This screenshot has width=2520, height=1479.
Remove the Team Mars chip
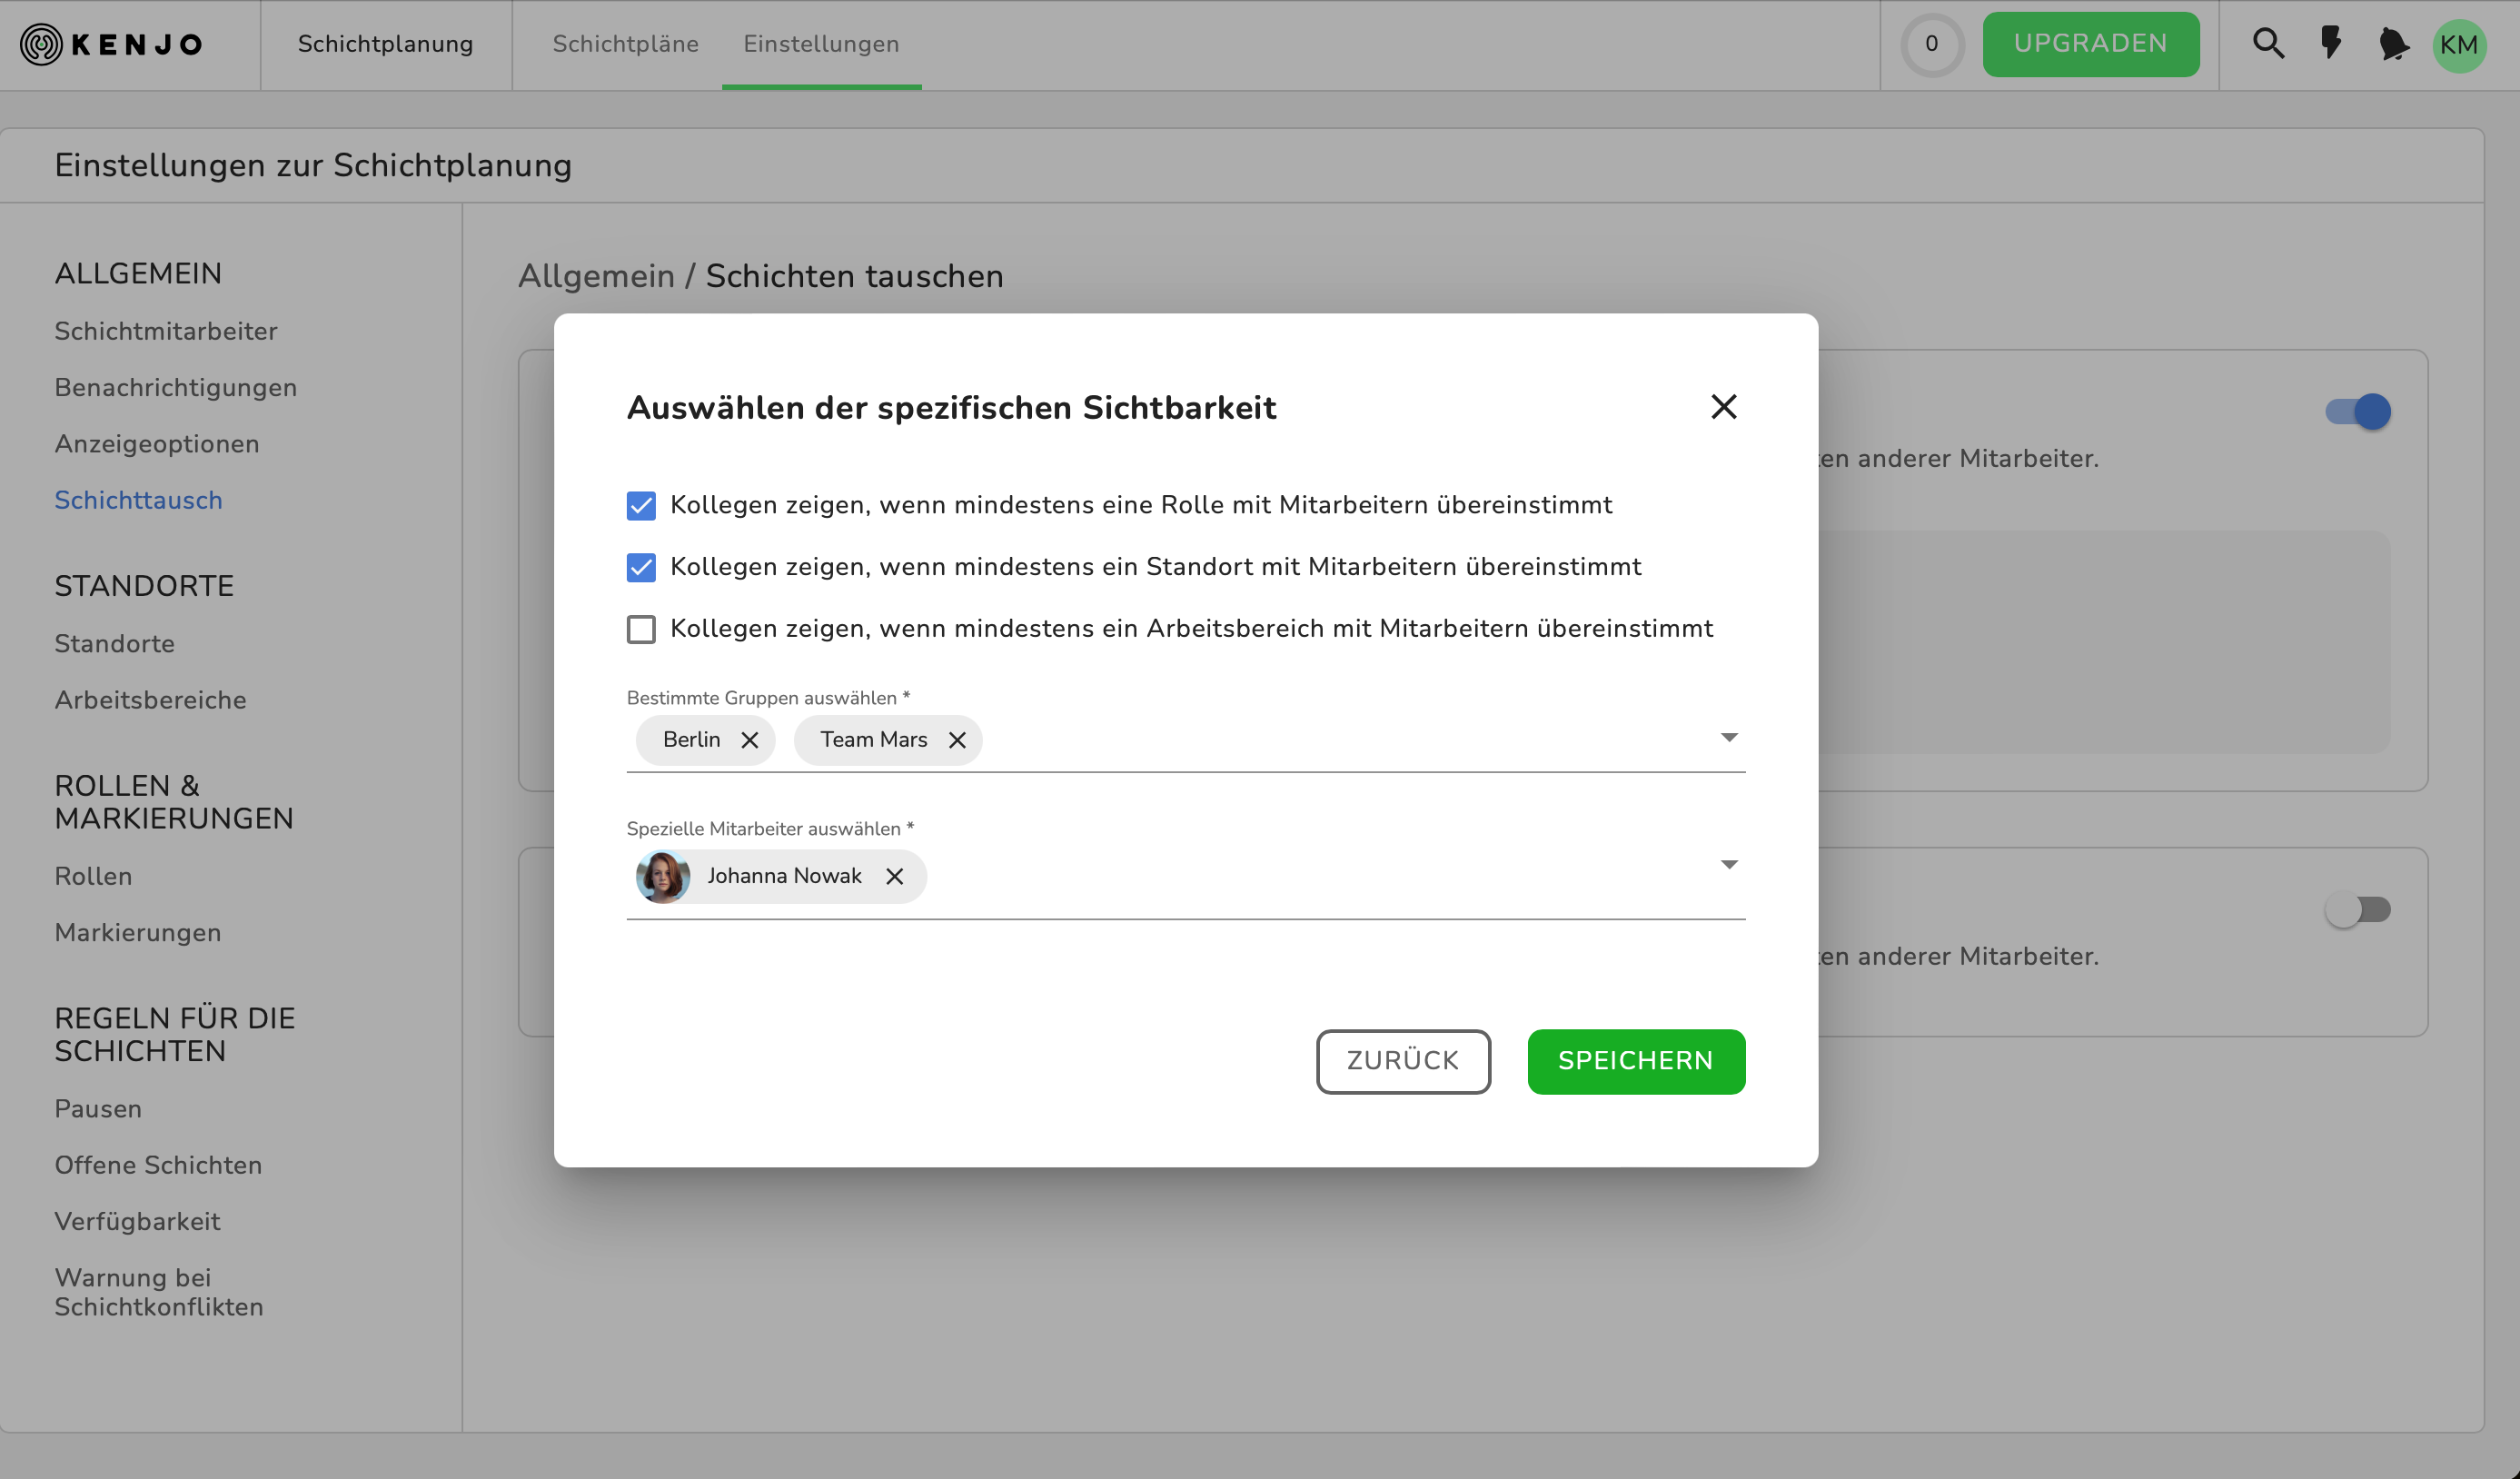coord(957,740)
